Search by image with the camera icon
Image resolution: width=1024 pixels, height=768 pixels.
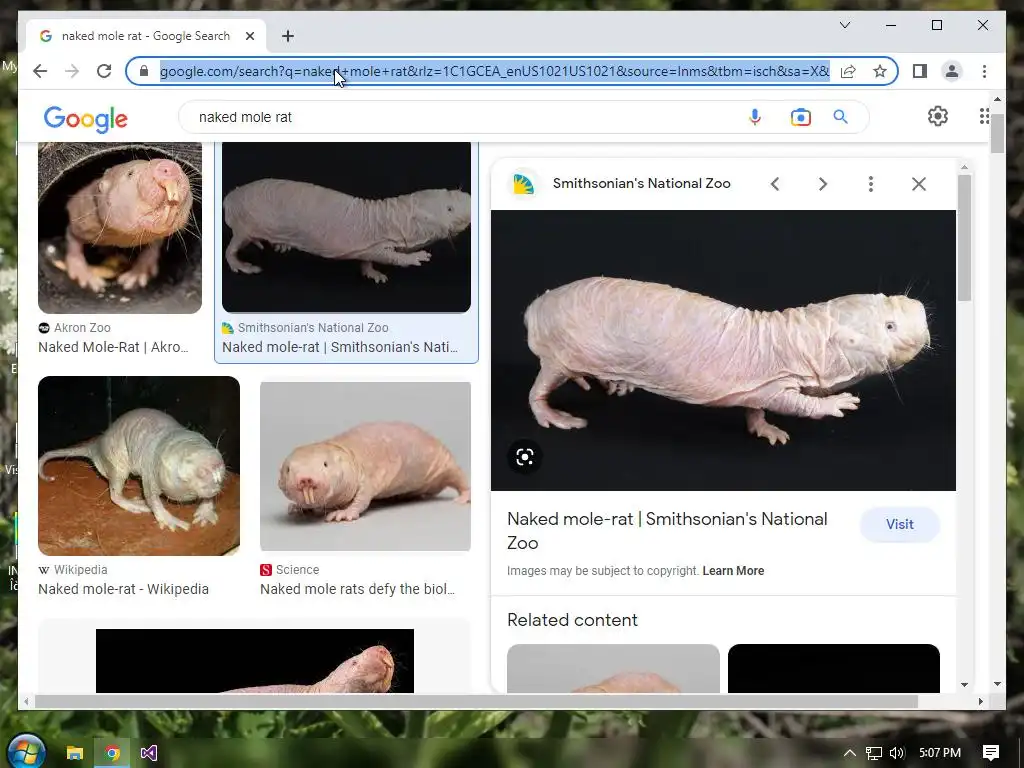pos(800,117)
